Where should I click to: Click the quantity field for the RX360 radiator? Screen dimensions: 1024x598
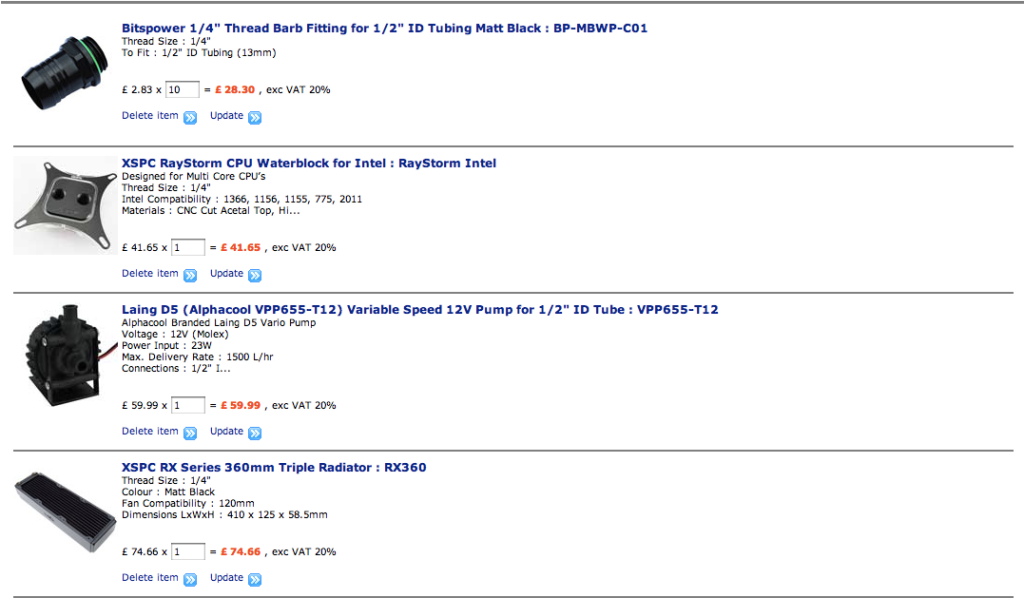pyautogui.click(x=188, y=552)
